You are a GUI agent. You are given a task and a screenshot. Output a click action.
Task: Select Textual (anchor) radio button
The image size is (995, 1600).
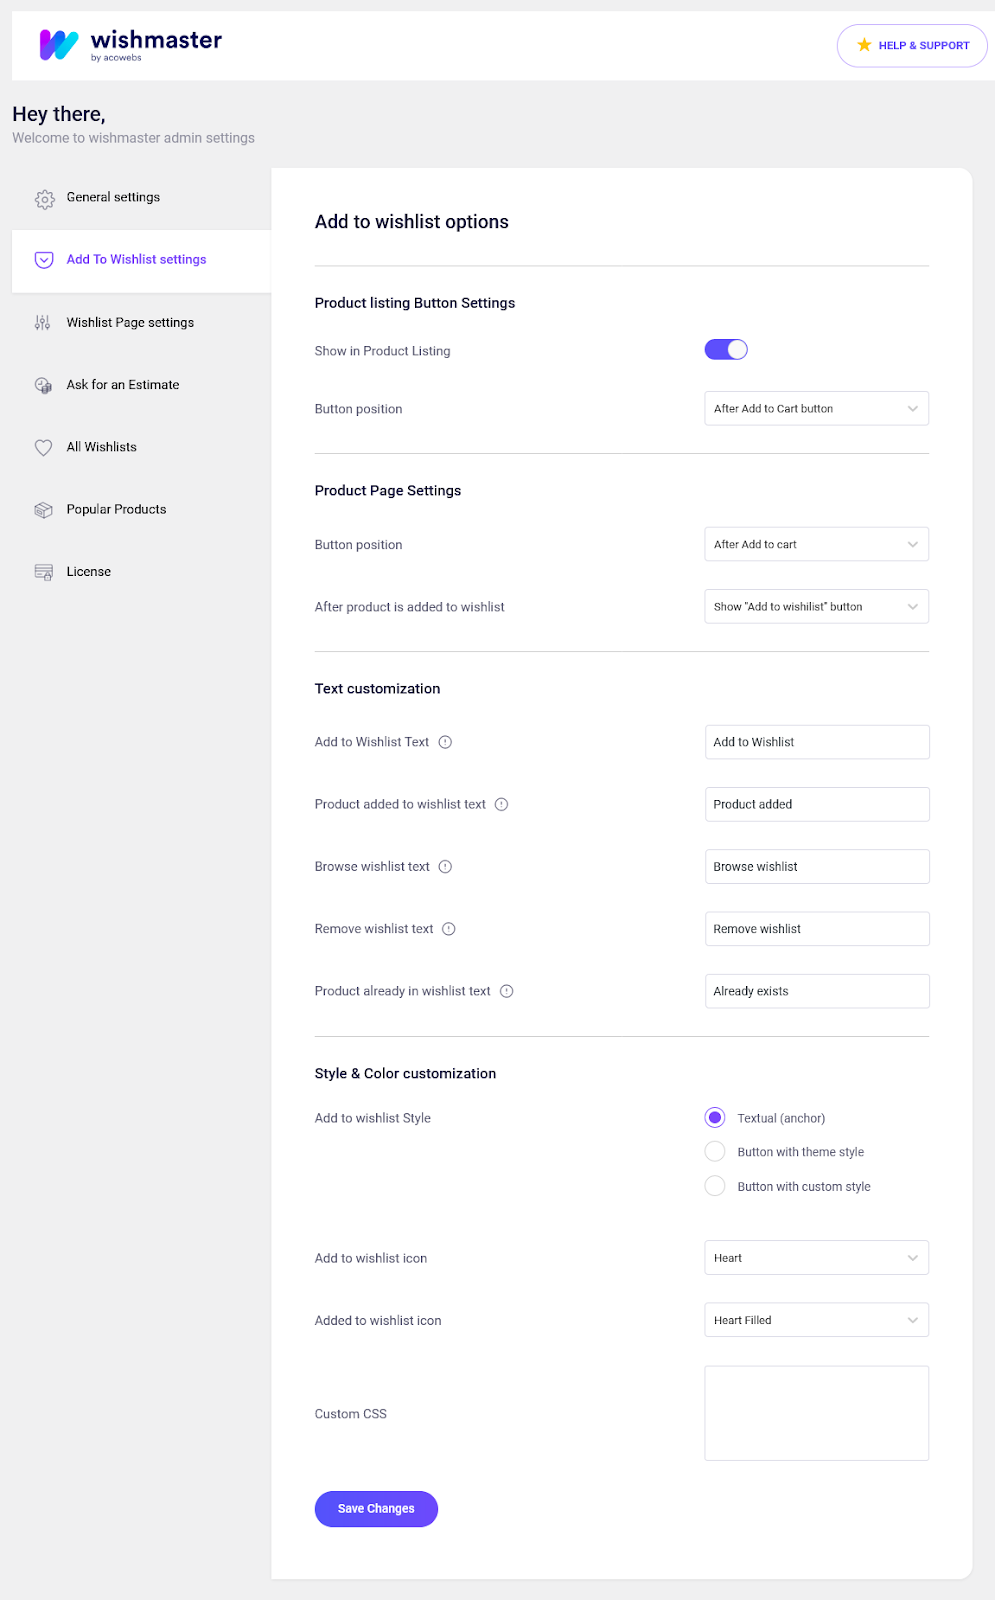click(x=715, y=1118)
